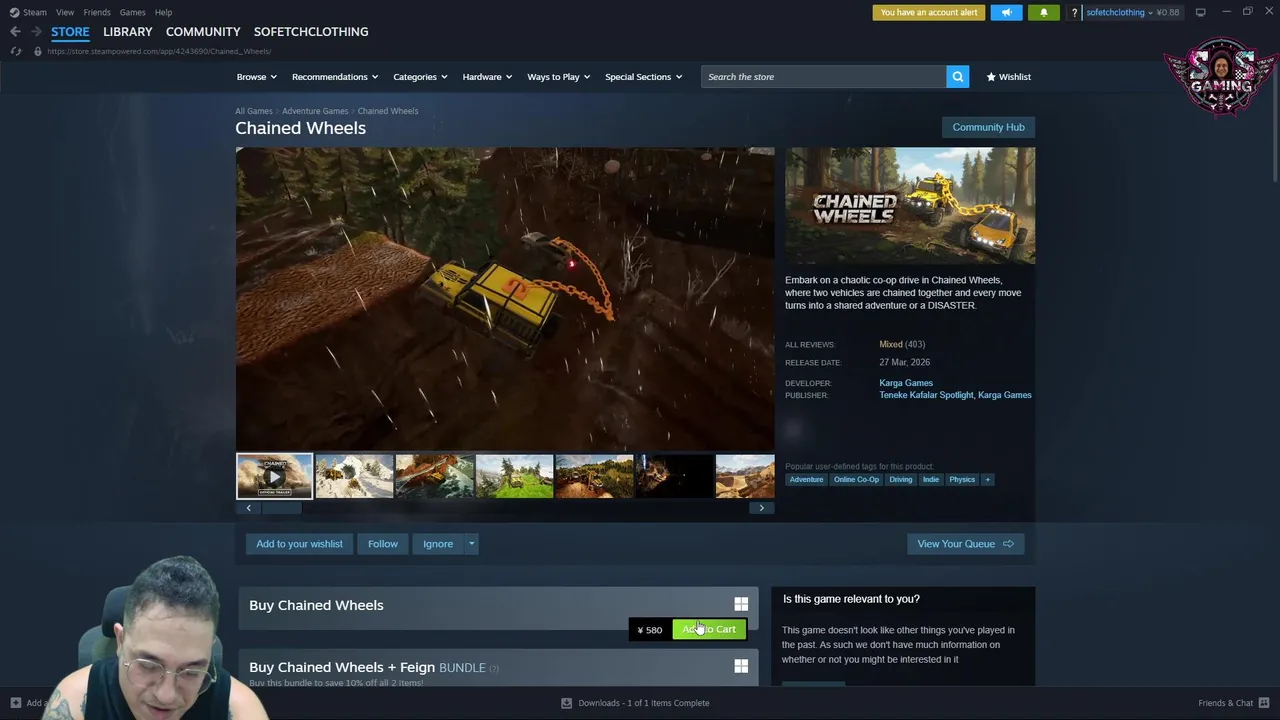1280x720 pixels.
Task: Click the Ignore button
Action: pyautogui.click(x=438, y=544)
